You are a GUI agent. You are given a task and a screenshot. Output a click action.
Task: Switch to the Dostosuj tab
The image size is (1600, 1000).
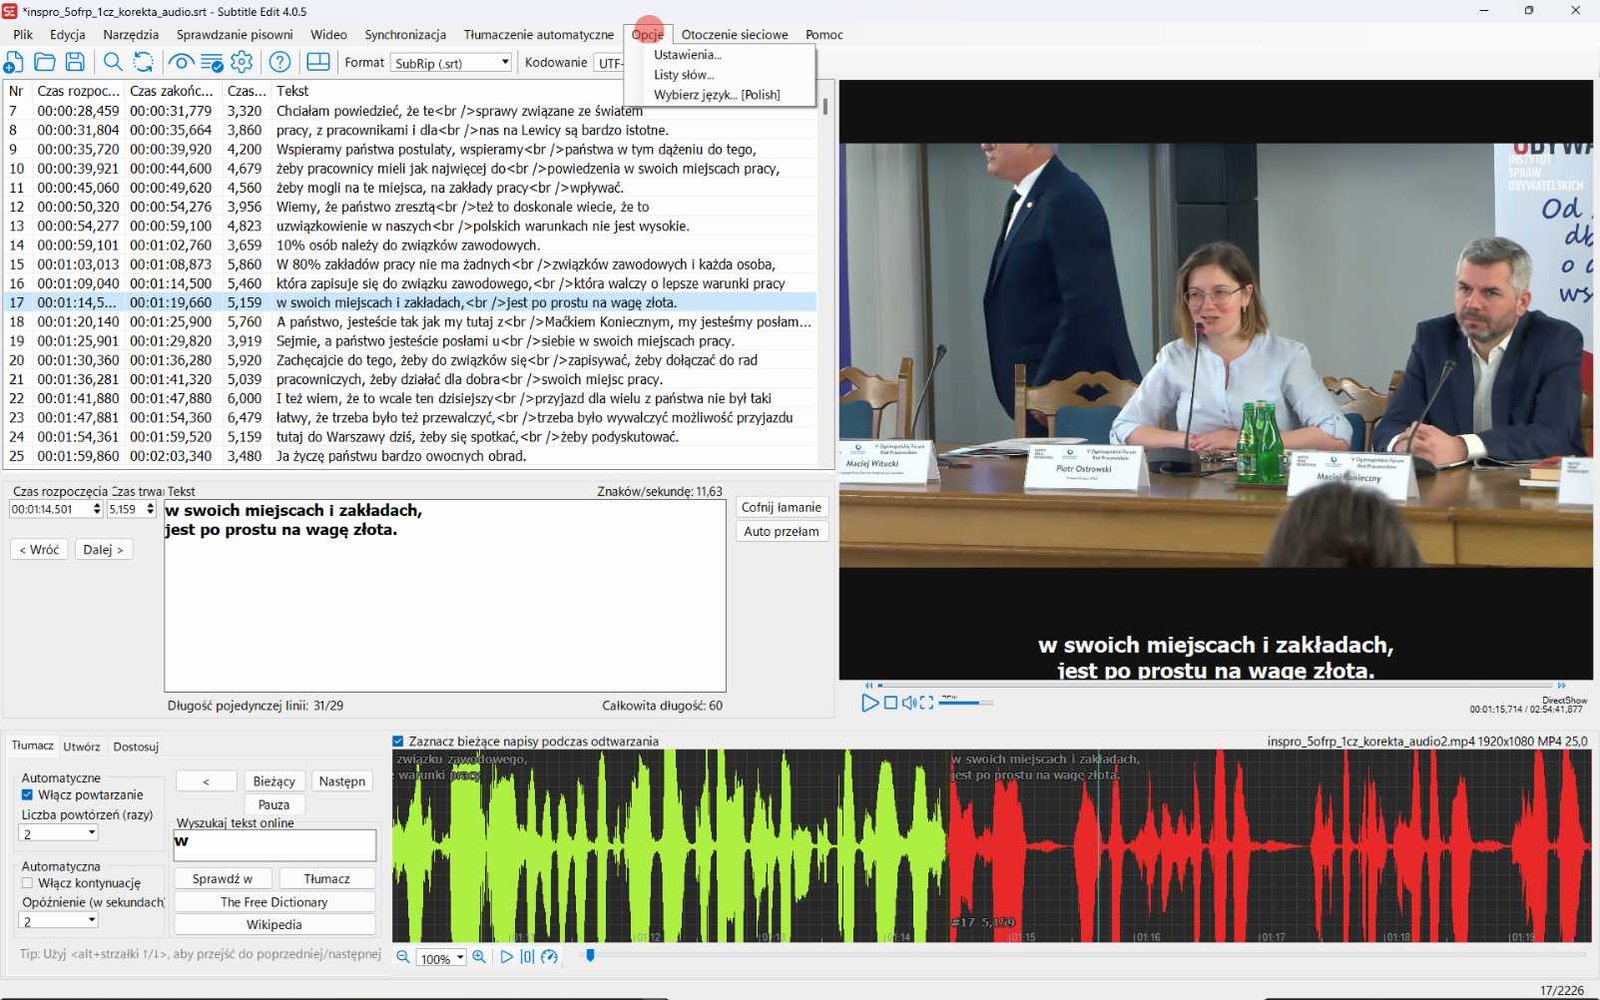[136, 746]
